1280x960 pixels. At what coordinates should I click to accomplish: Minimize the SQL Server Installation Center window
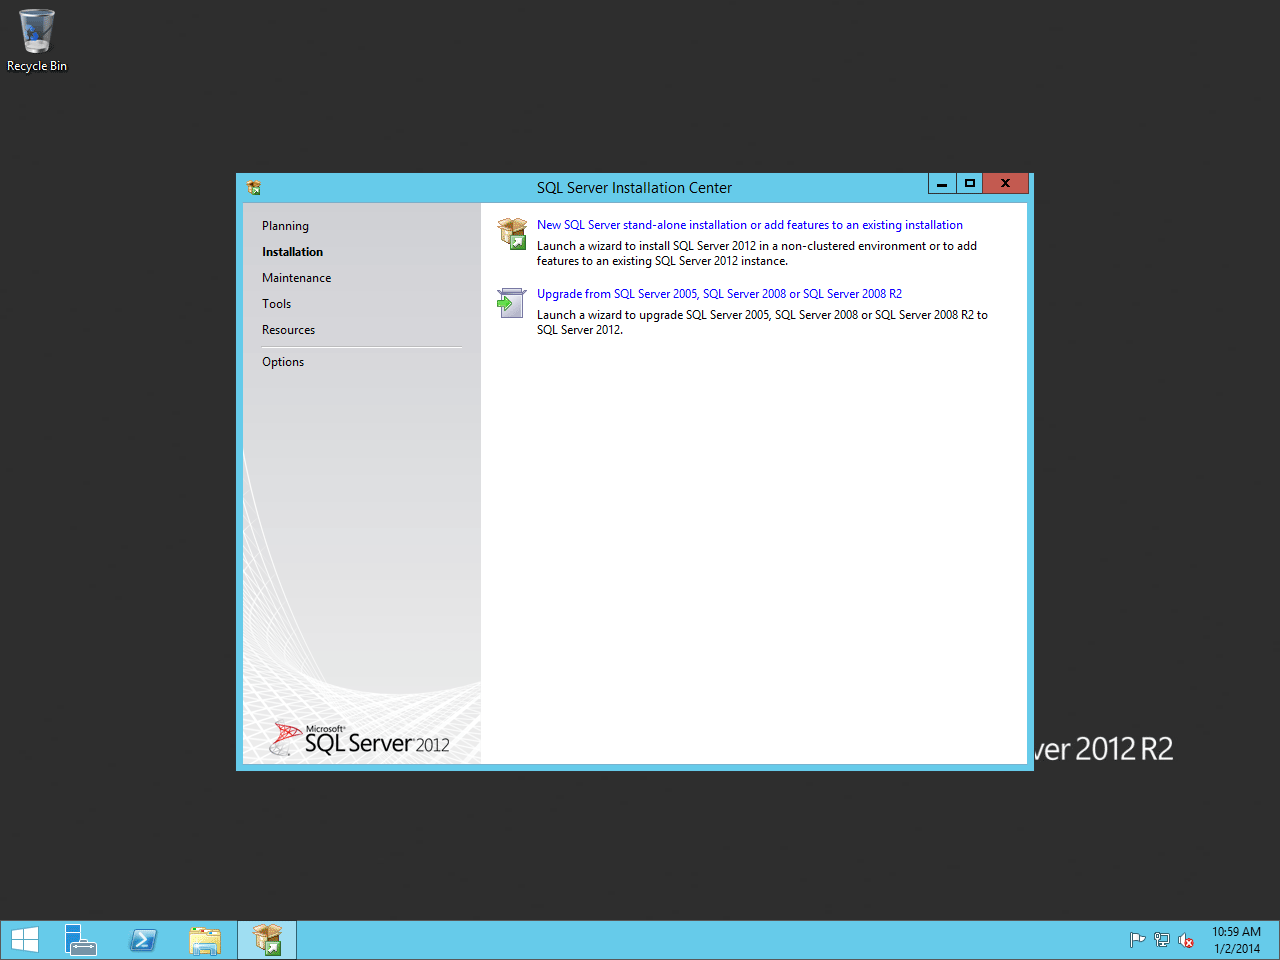(x=942, y=183)
